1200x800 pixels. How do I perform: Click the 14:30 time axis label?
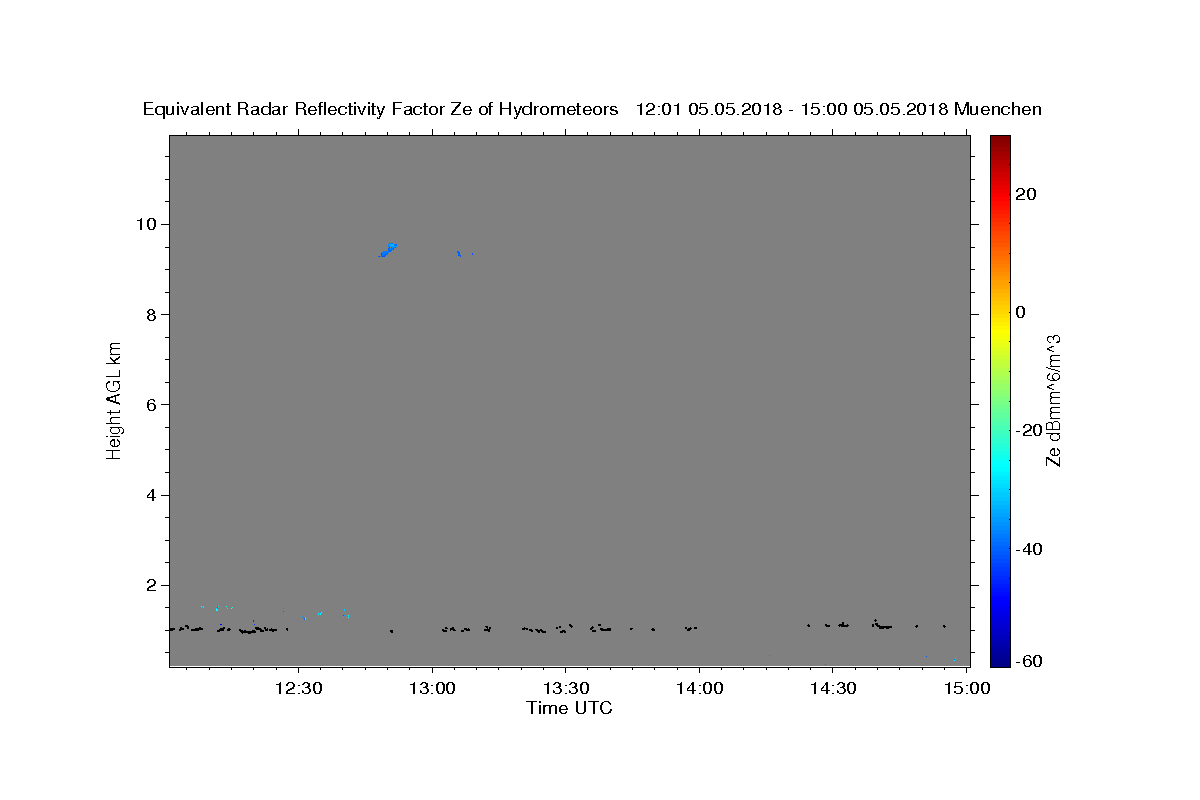(x=832, y=688)
